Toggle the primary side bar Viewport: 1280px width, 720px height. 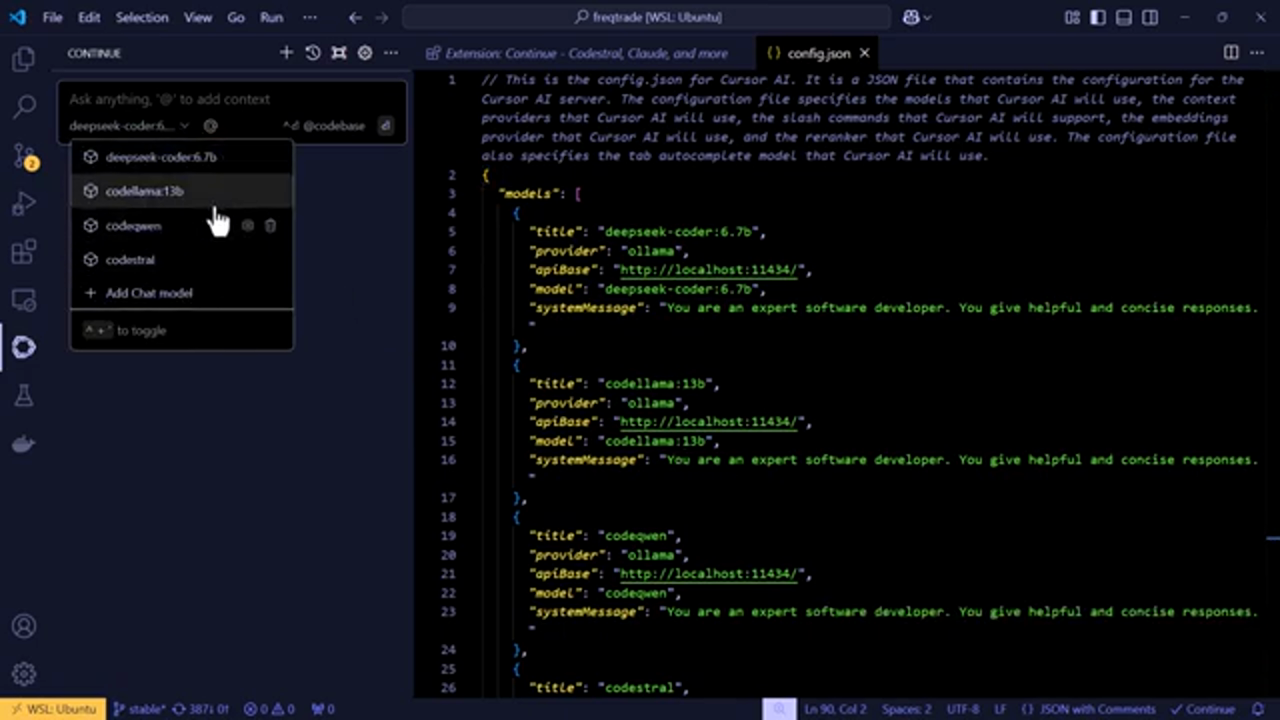click(x=1098, y=17)
